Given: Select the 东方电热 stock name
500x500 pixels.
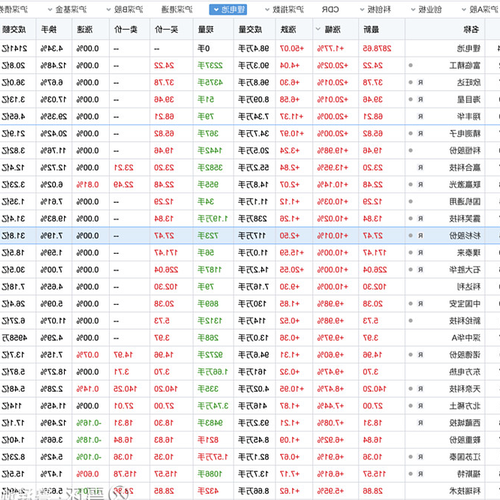Looking at the screenshot, I should 465,372.
